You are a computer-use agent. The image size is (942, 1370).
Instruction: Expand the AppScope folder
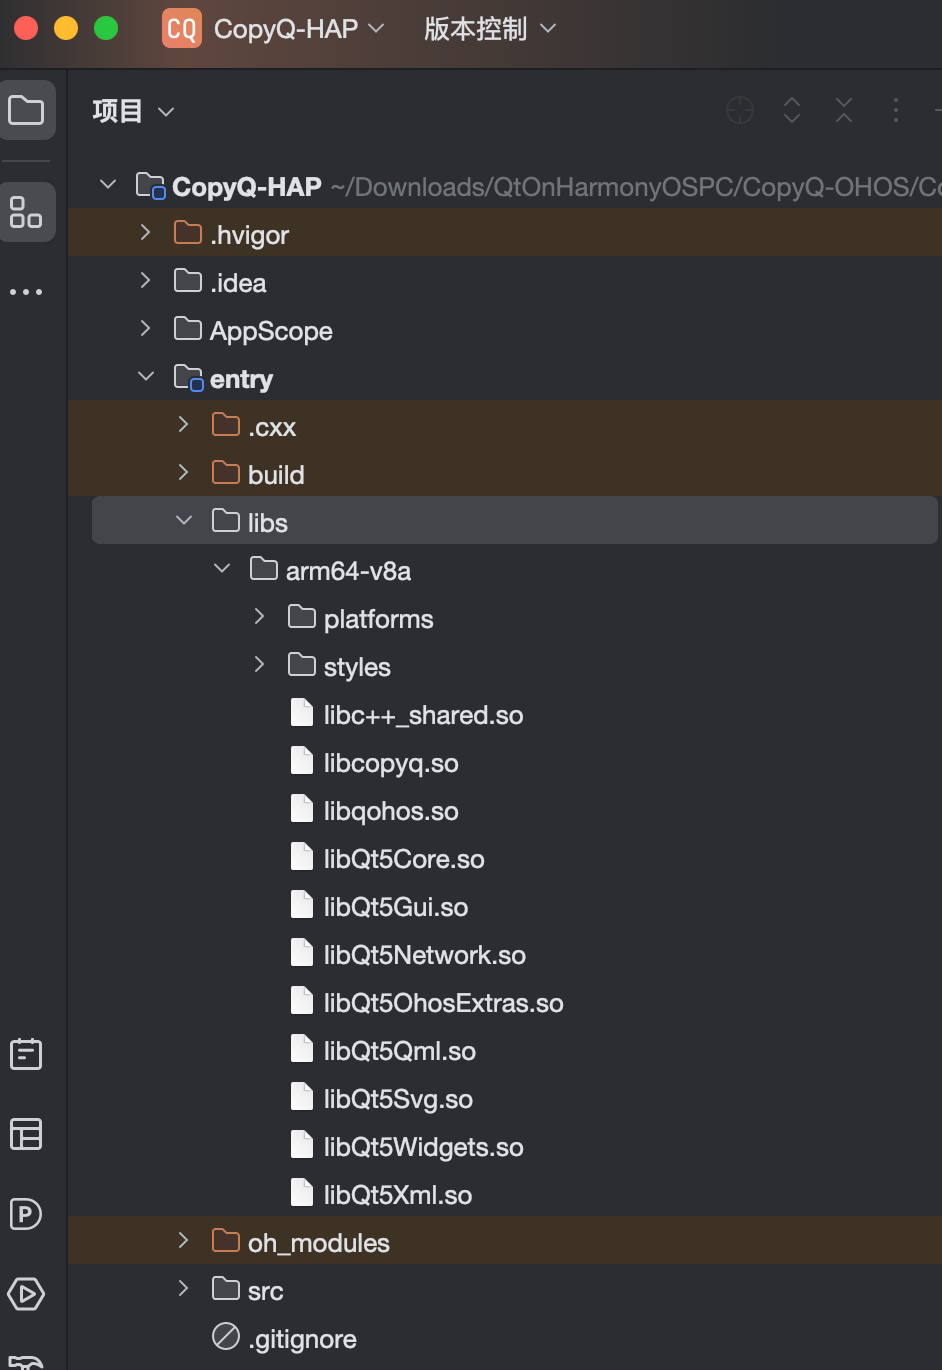pos(146,328)
